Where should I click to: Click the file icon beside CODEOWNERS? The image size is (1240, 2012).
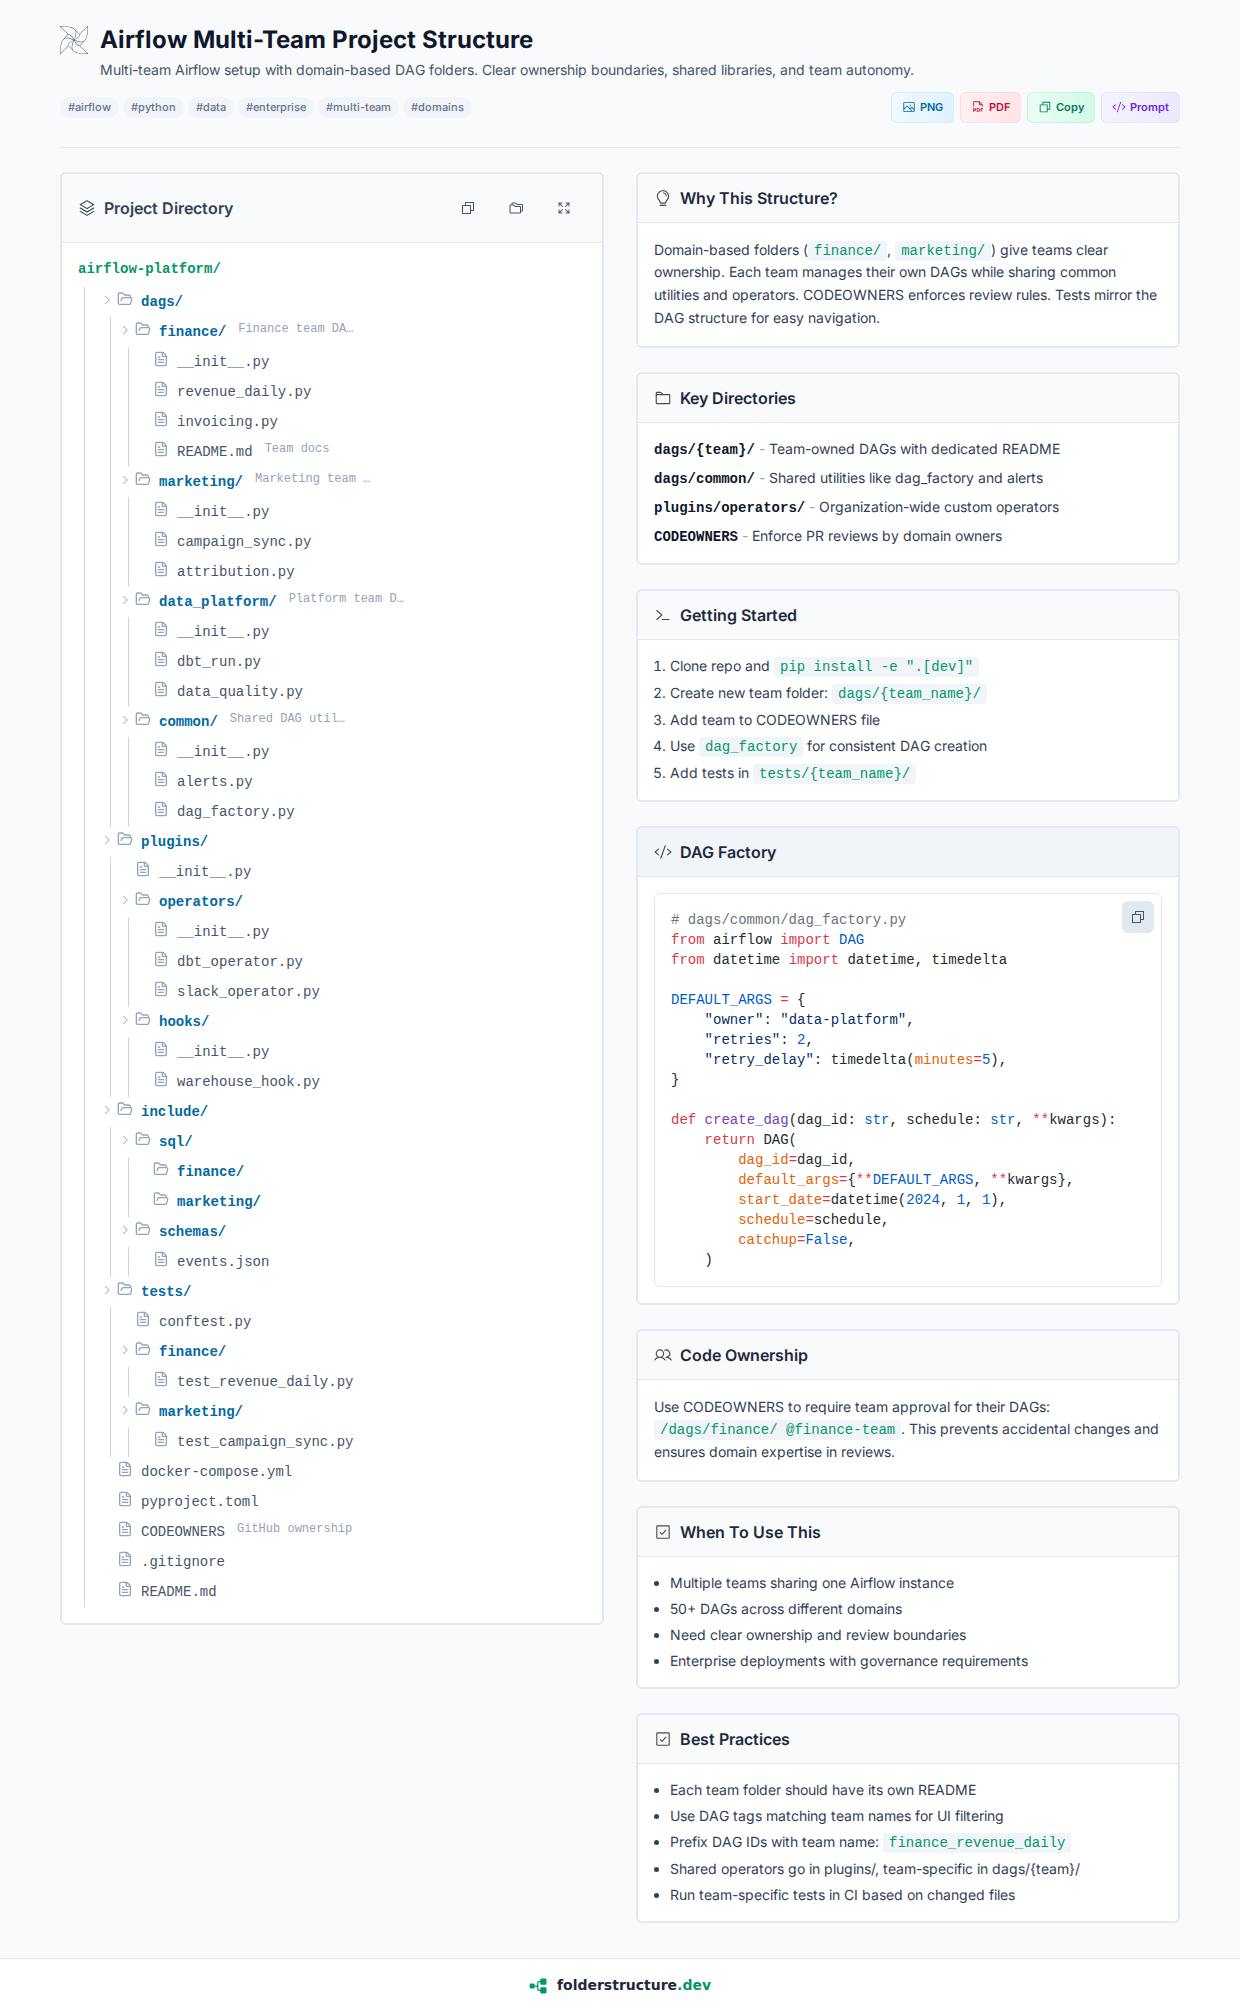tap(125, 1530)
